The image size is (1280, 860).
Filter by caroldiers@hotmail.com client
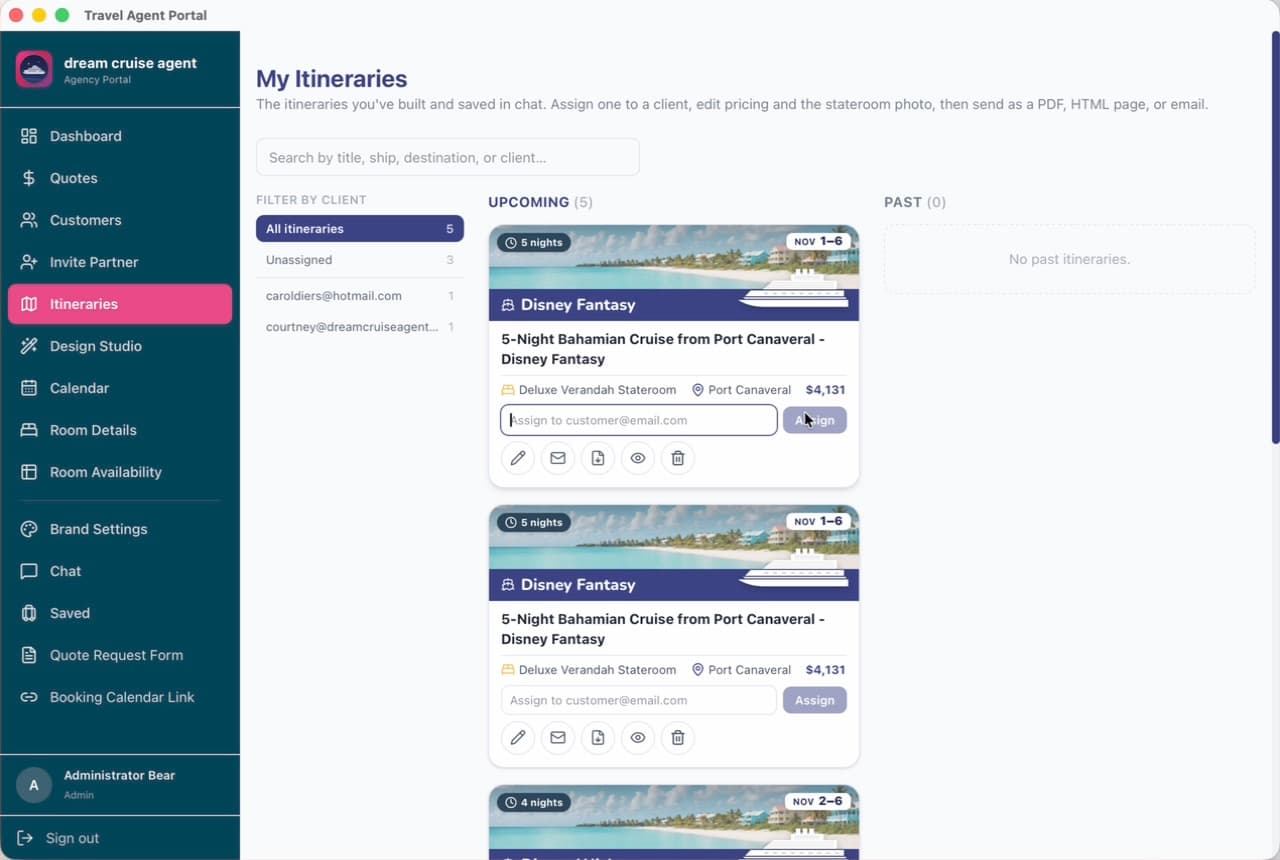pos(360,296)
